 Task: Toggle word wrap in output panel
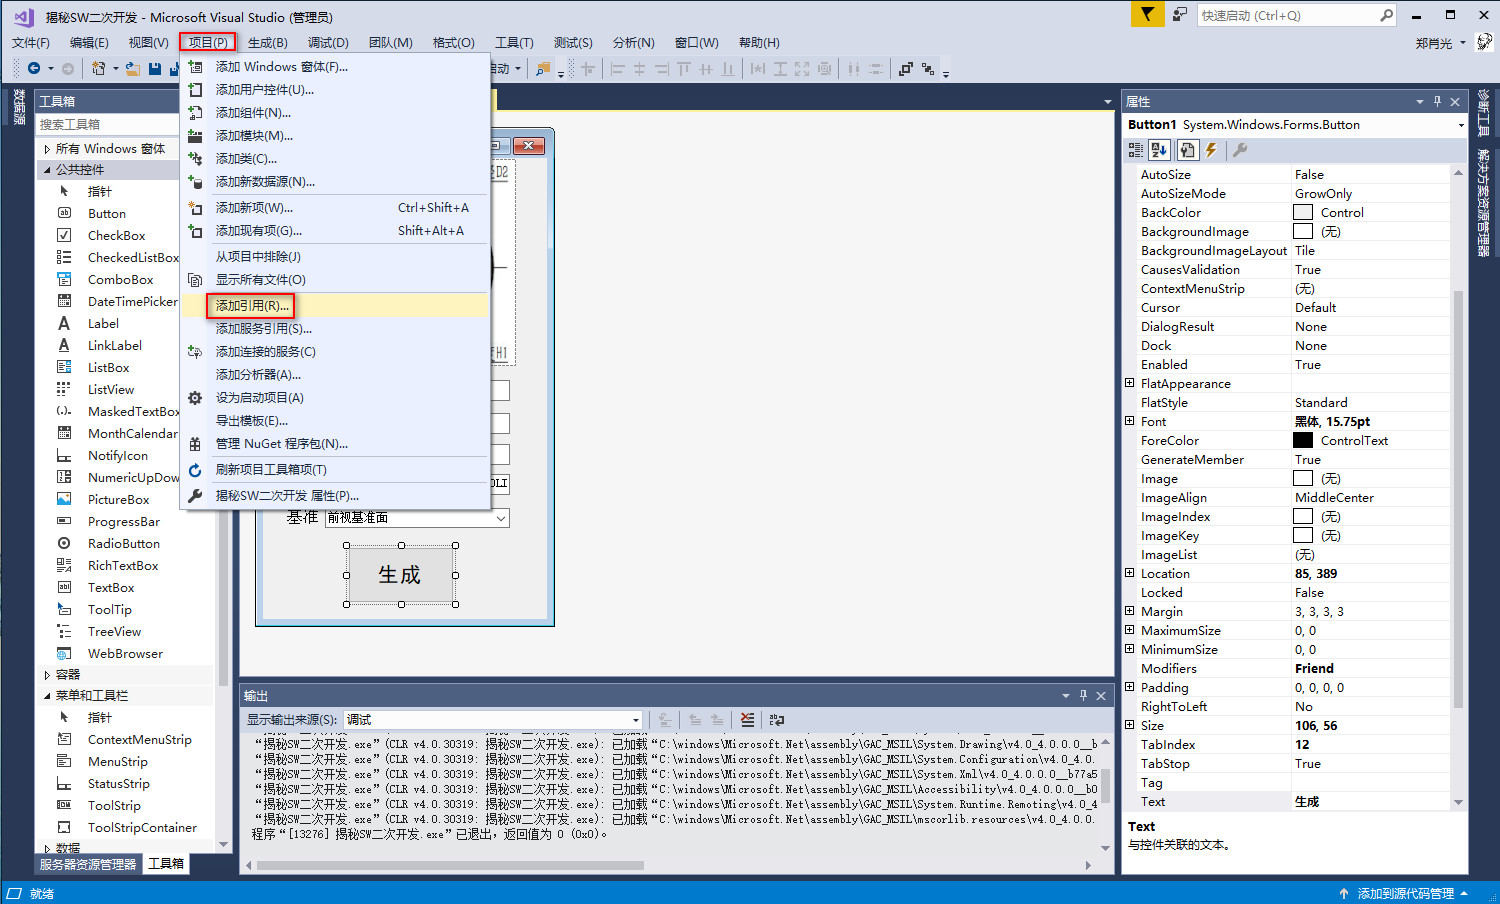[x=777, y=720]
